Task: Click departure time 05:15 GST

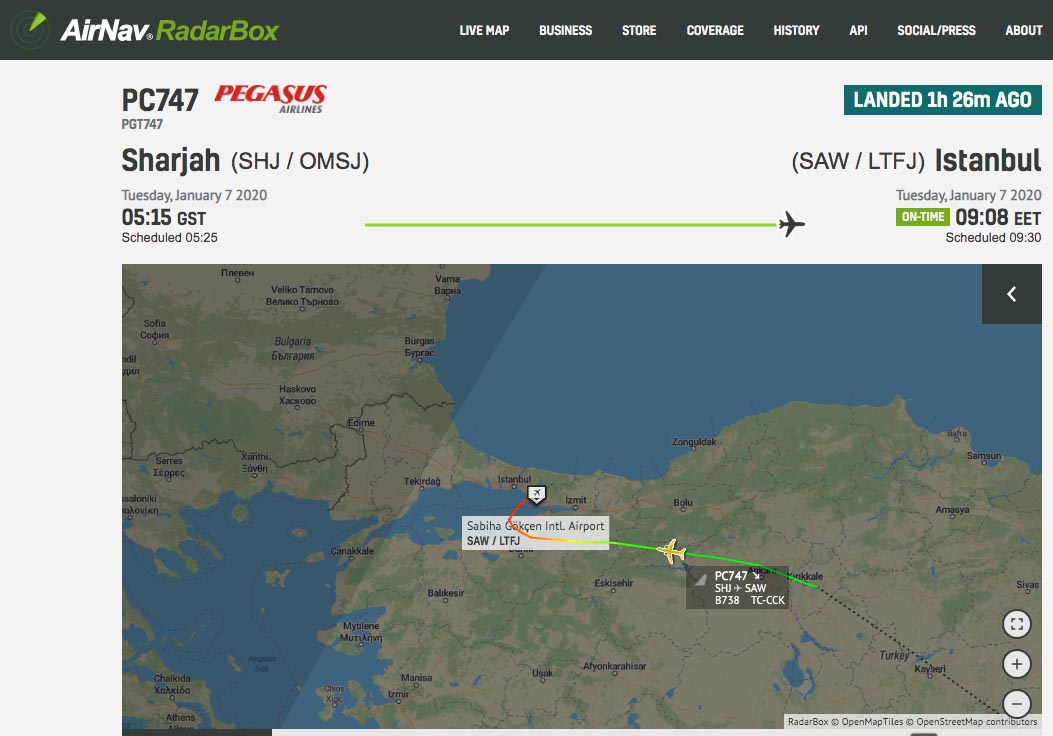Action: (164, 218)
